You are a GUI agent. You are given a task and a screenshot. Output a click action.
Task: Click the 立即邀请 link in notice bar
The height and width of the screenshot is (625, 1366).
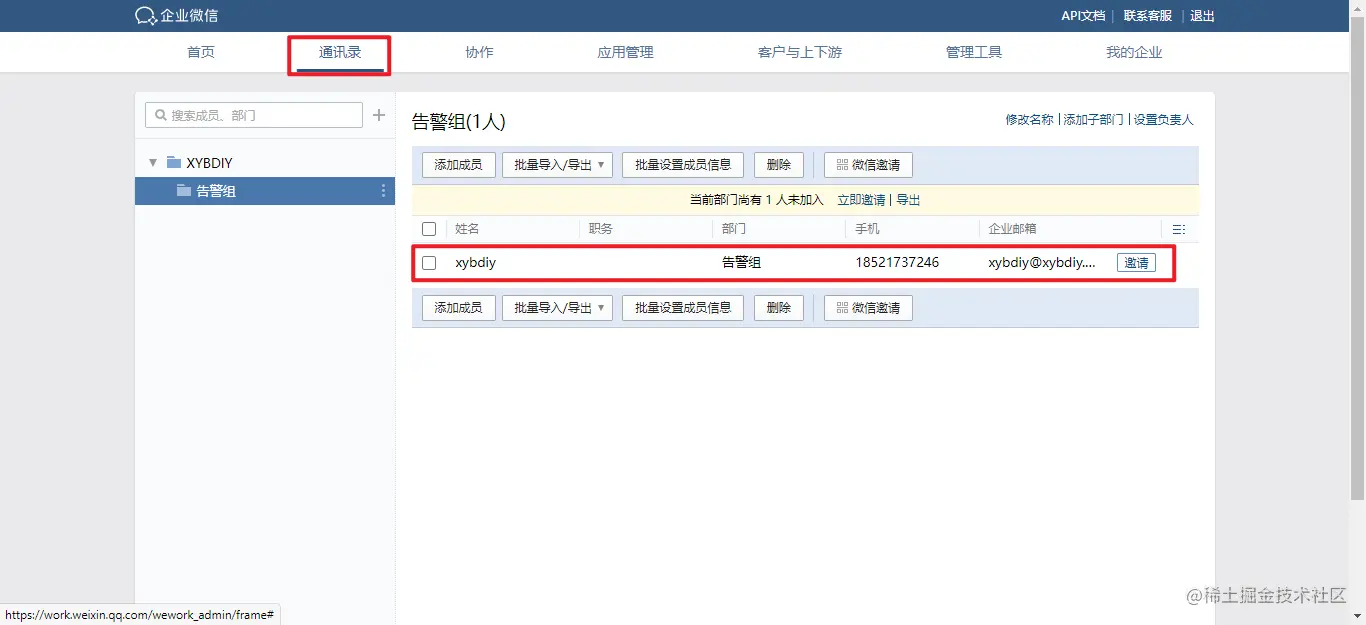pos(861,200)
